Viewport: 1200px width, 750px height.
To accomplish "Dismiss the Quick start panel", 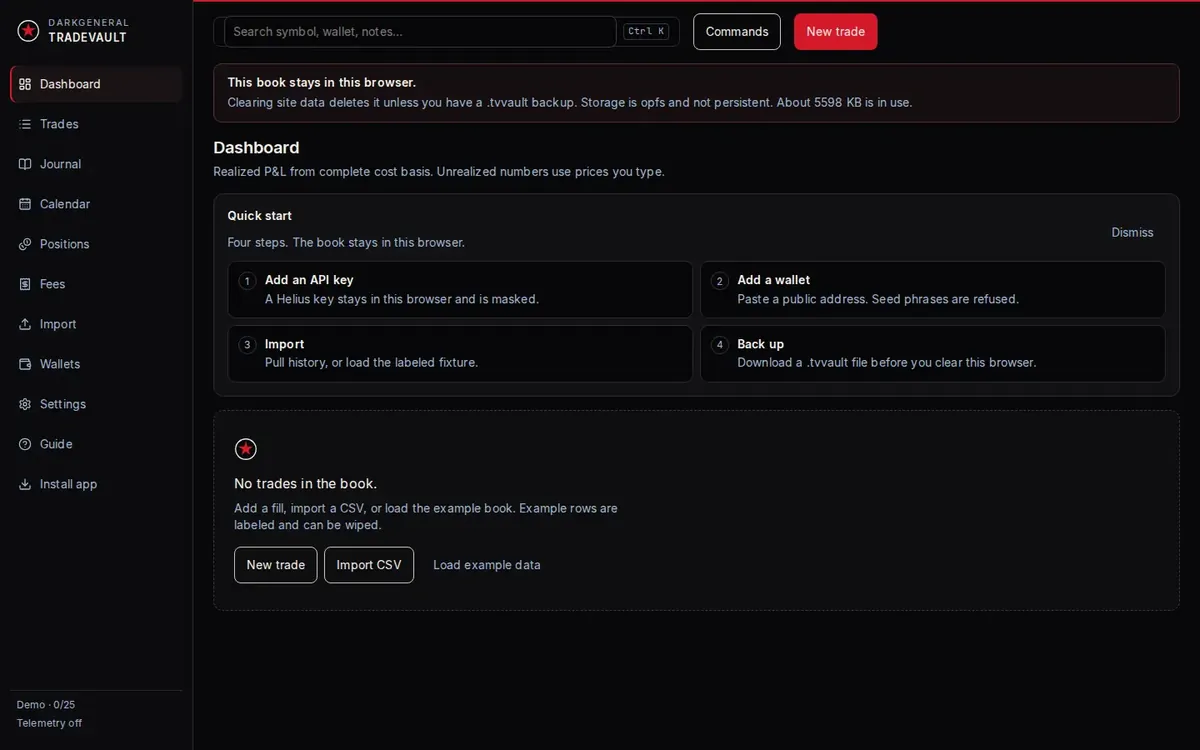I will coord(1132,232).
